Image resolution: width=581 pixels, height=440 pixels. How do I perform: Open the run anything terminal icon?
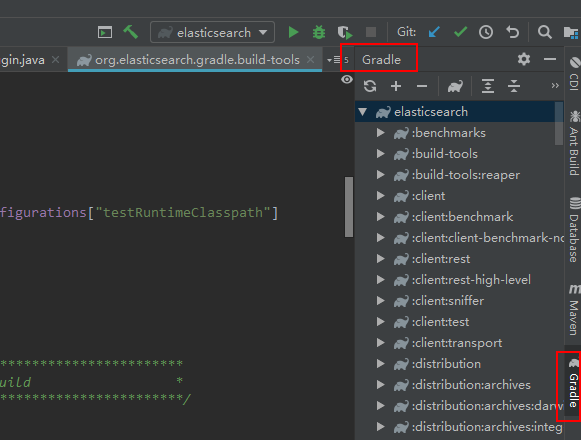tap(105, 32)
